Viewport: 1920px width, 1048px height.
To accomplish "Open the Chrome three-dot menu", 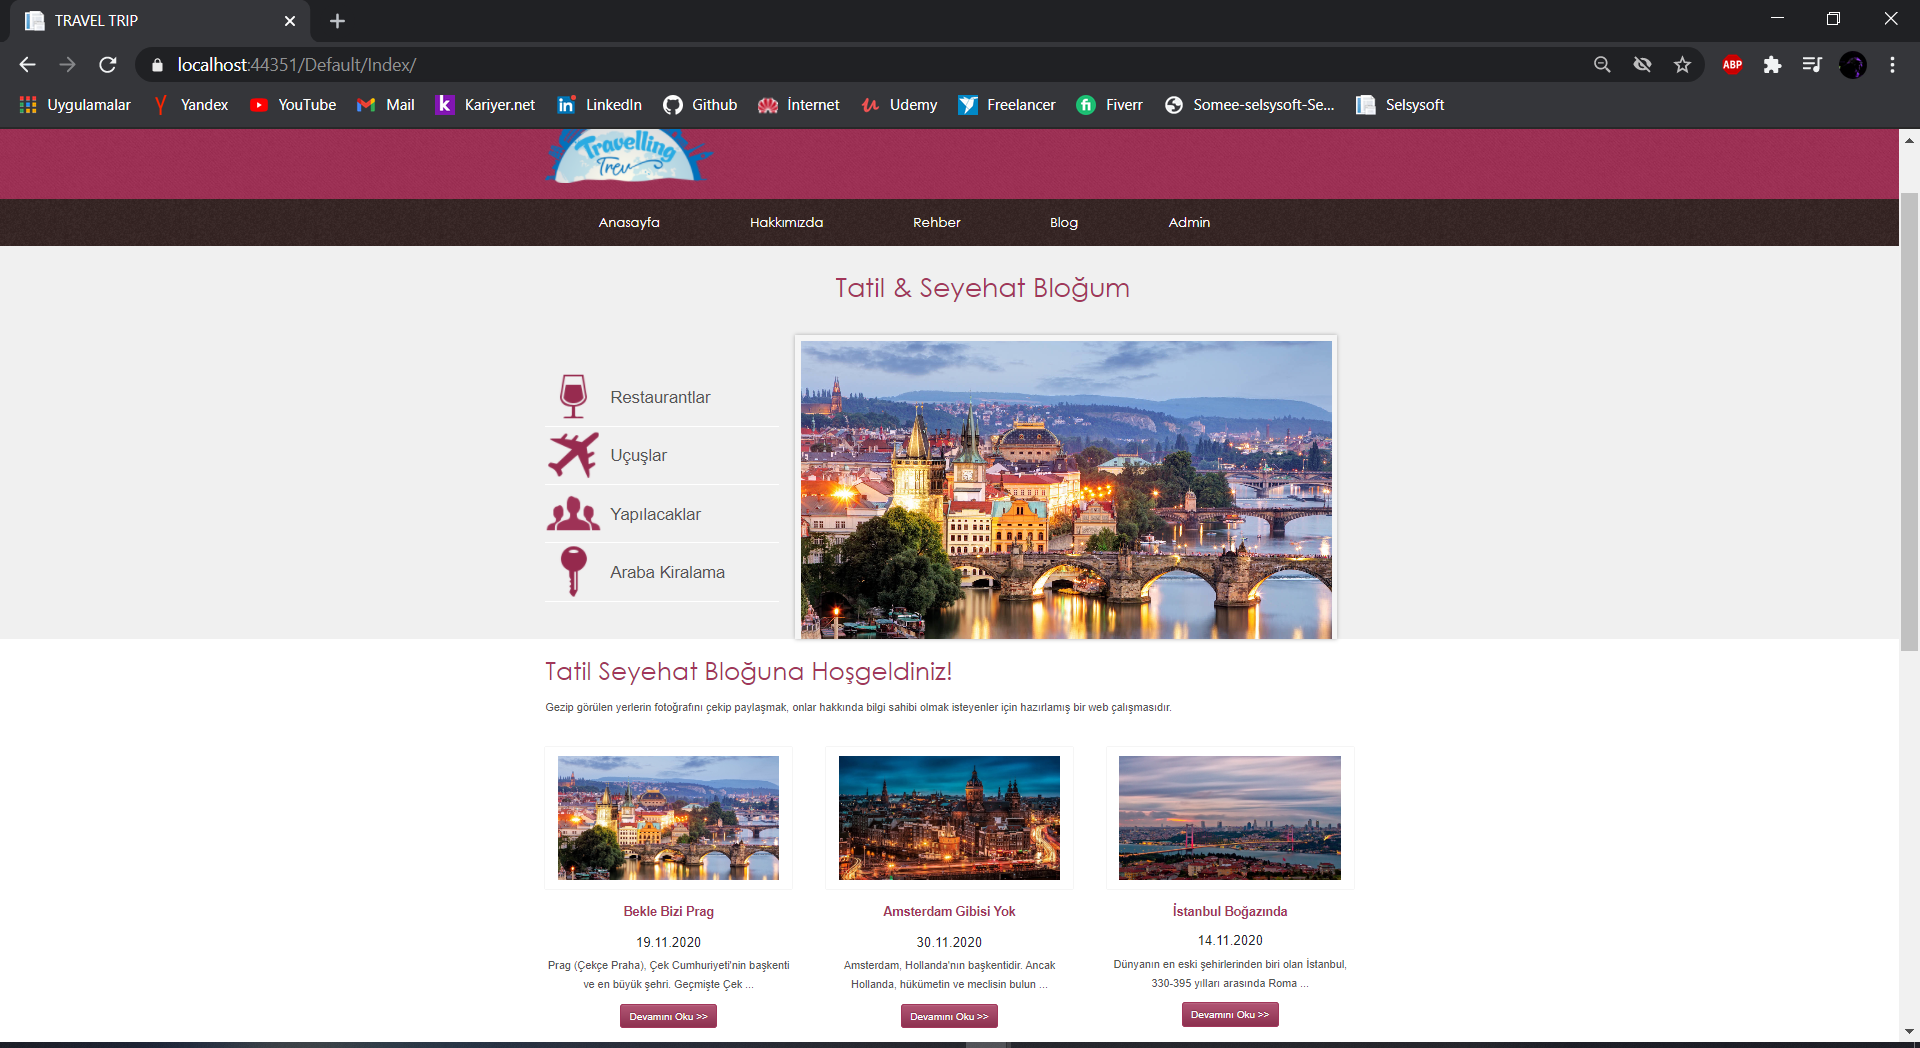I will pos(1891,64).
